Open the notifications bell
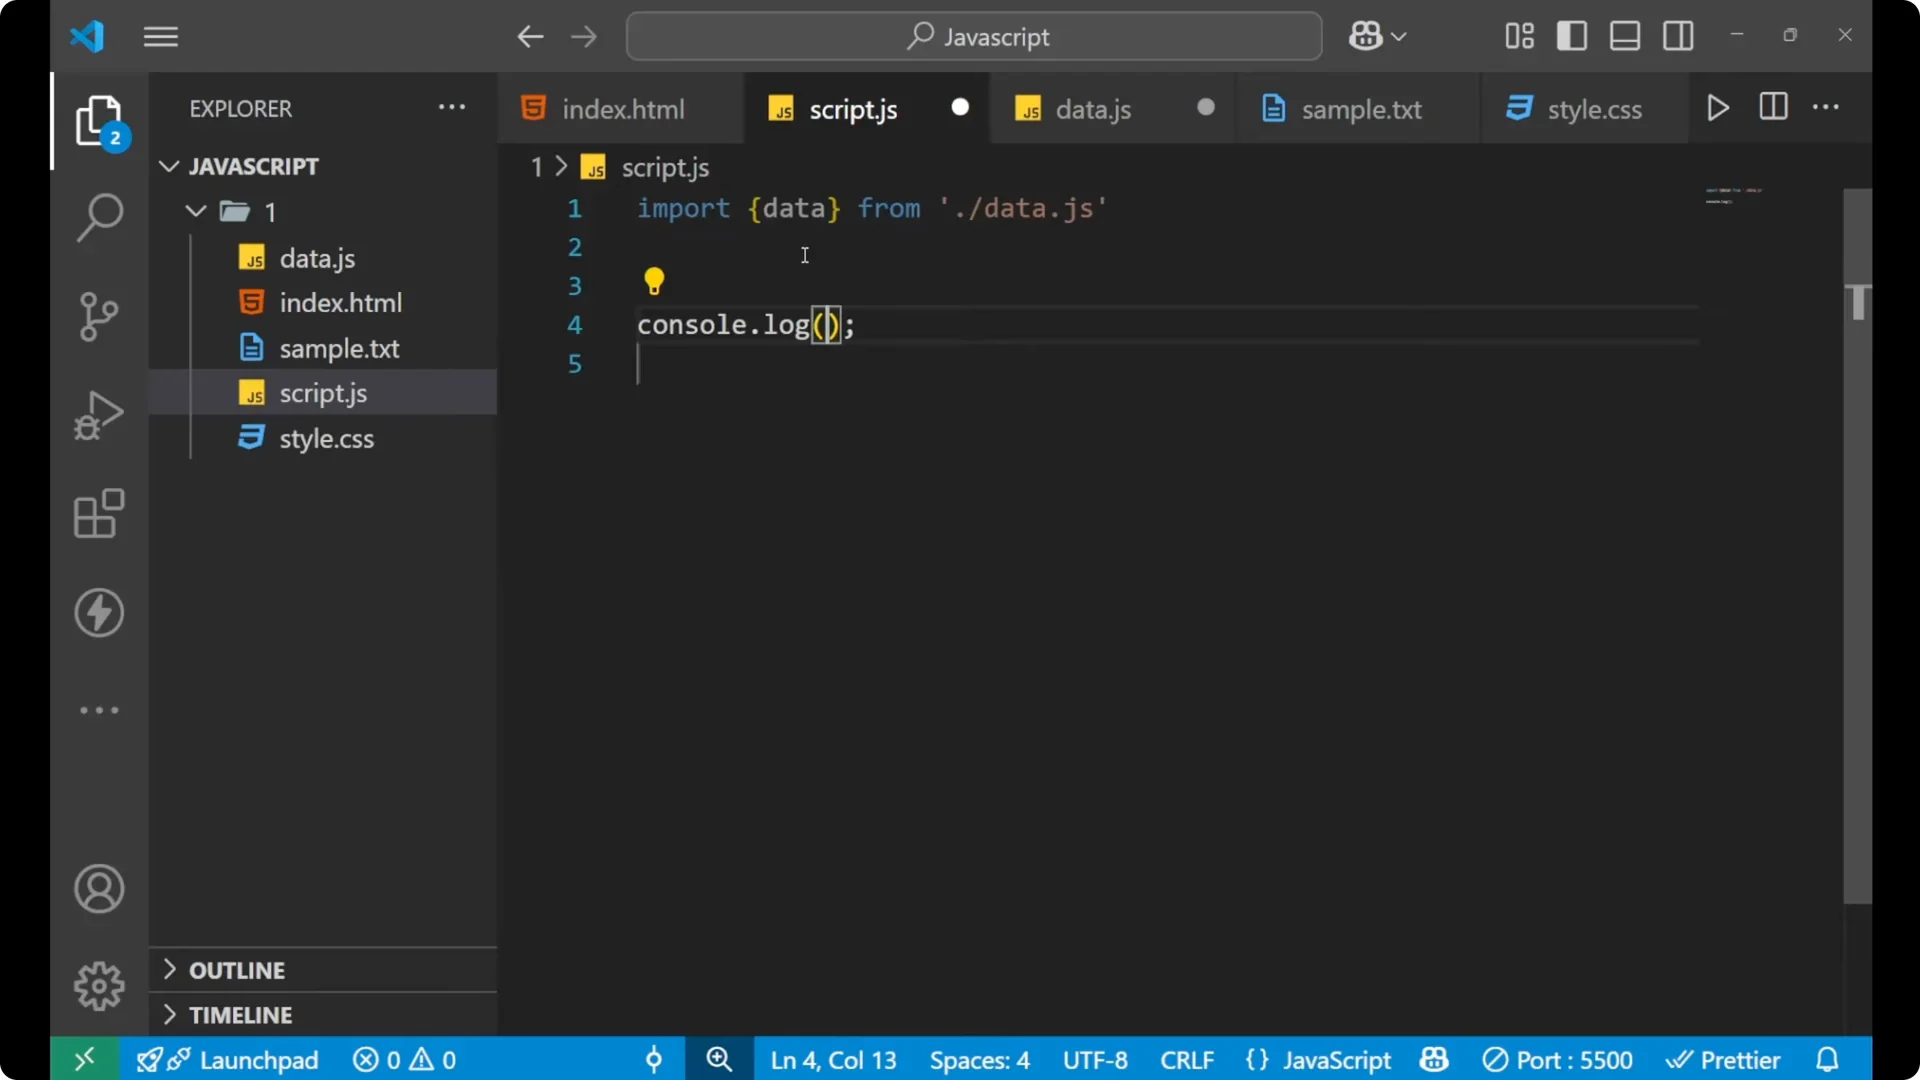Screen dimensions: 1920x1080 (x=1826, y=1059)
